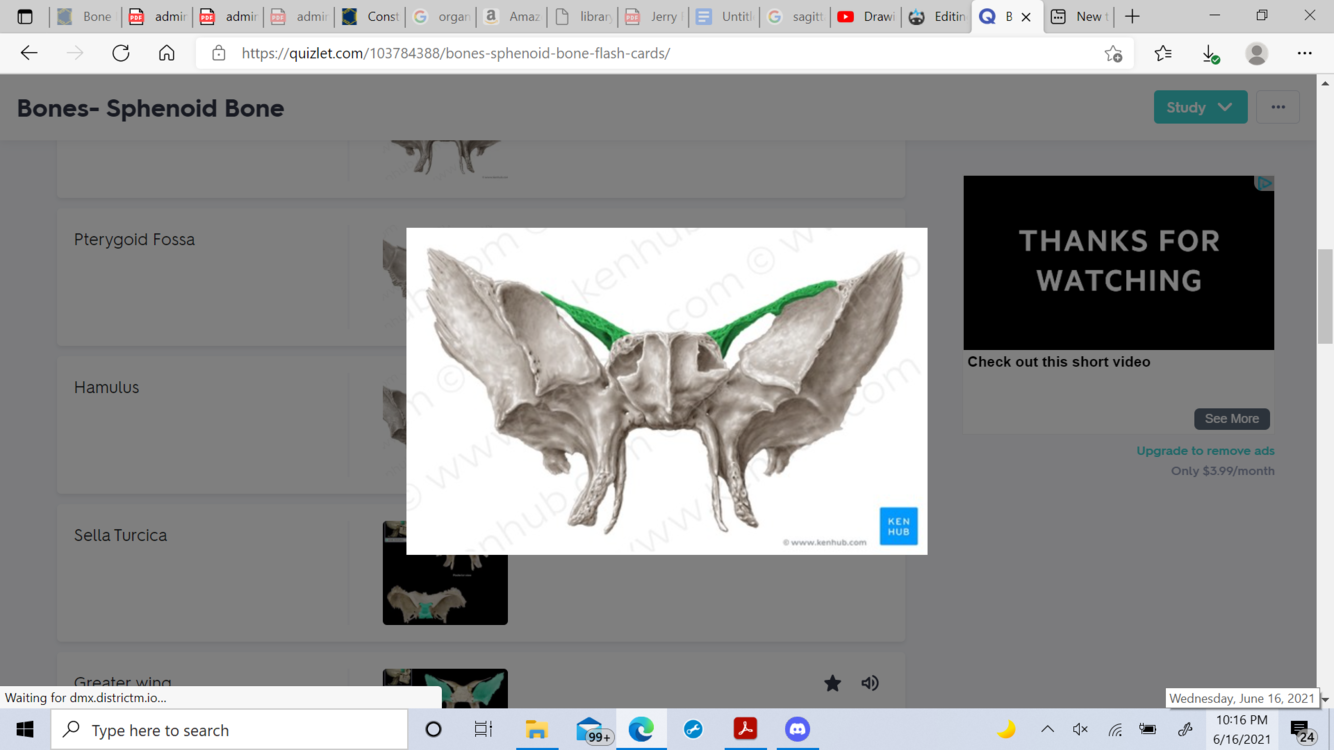Switch to the Amaz tab
Viewport: 1334px width, 750px height.
pyautogui.click(x=511, y=16)
